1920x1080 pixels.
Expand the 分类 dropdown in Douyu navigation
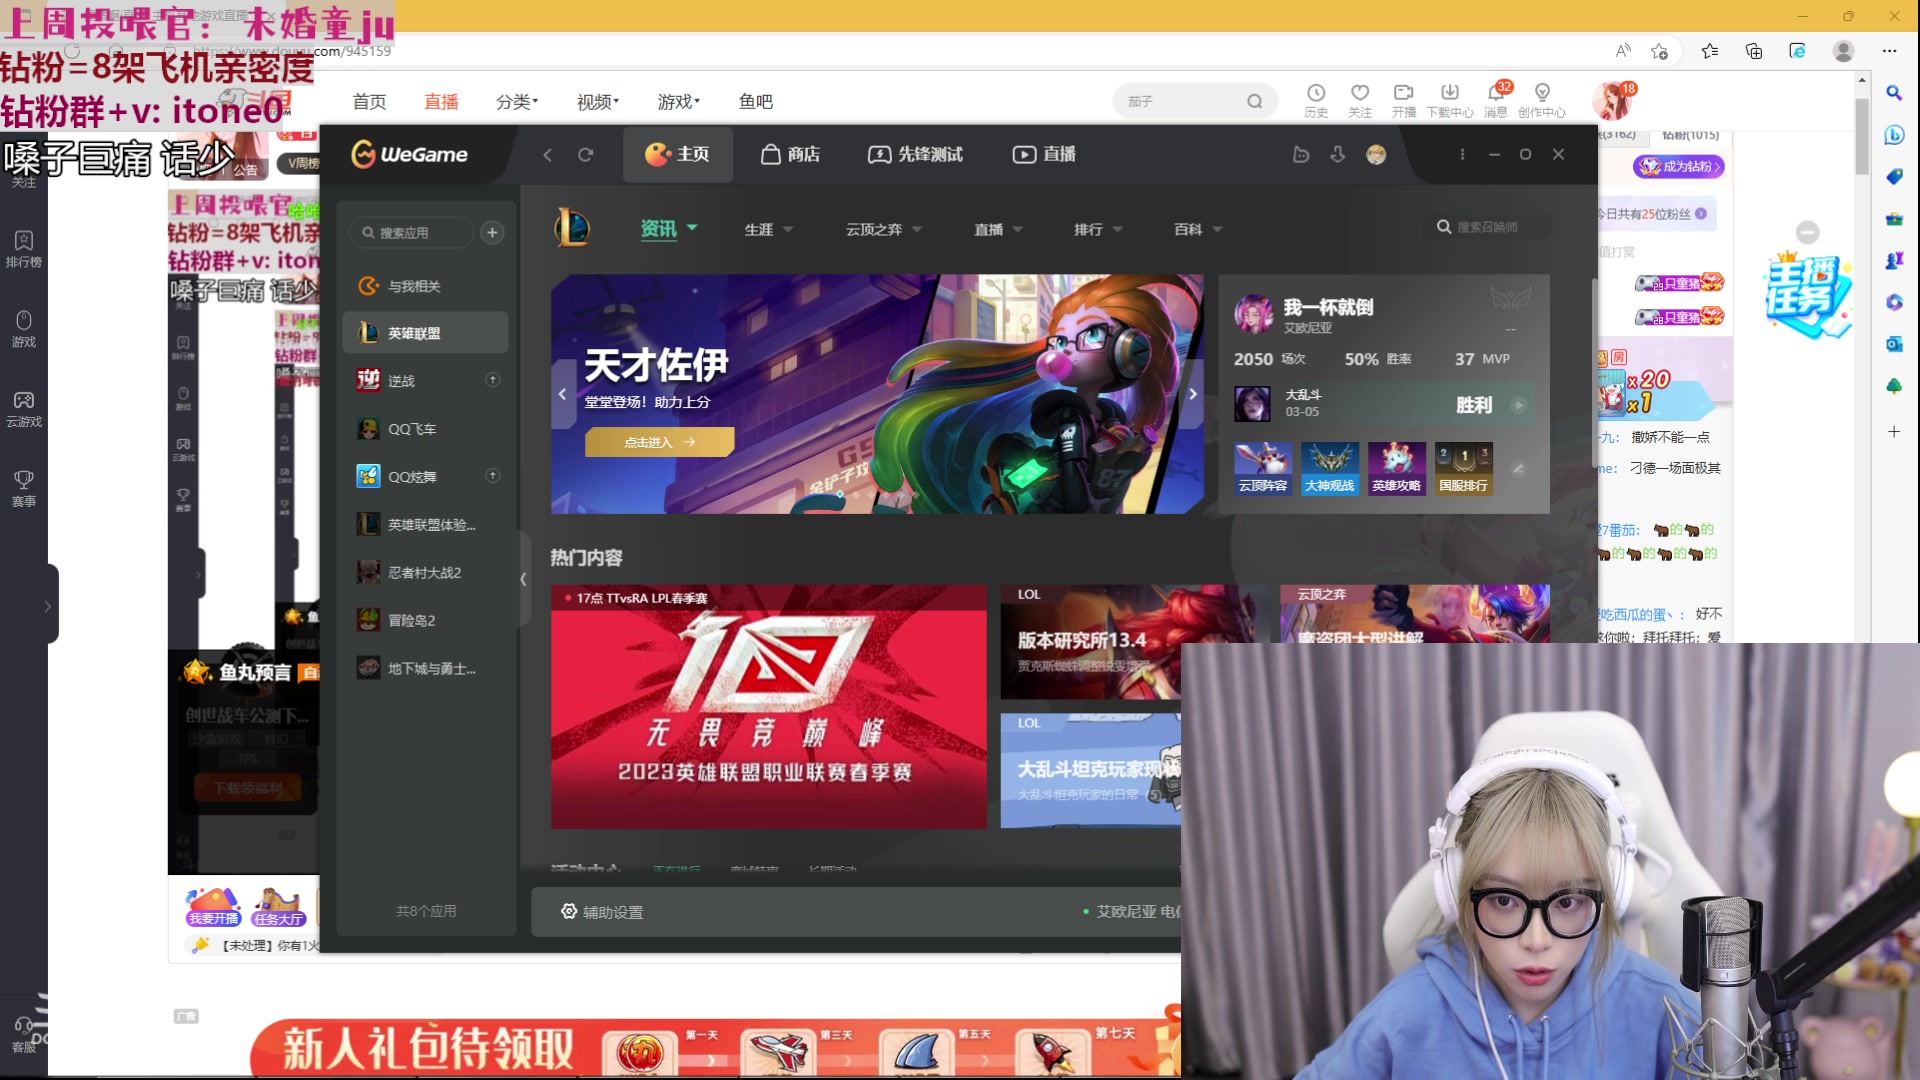coord(516,101)
